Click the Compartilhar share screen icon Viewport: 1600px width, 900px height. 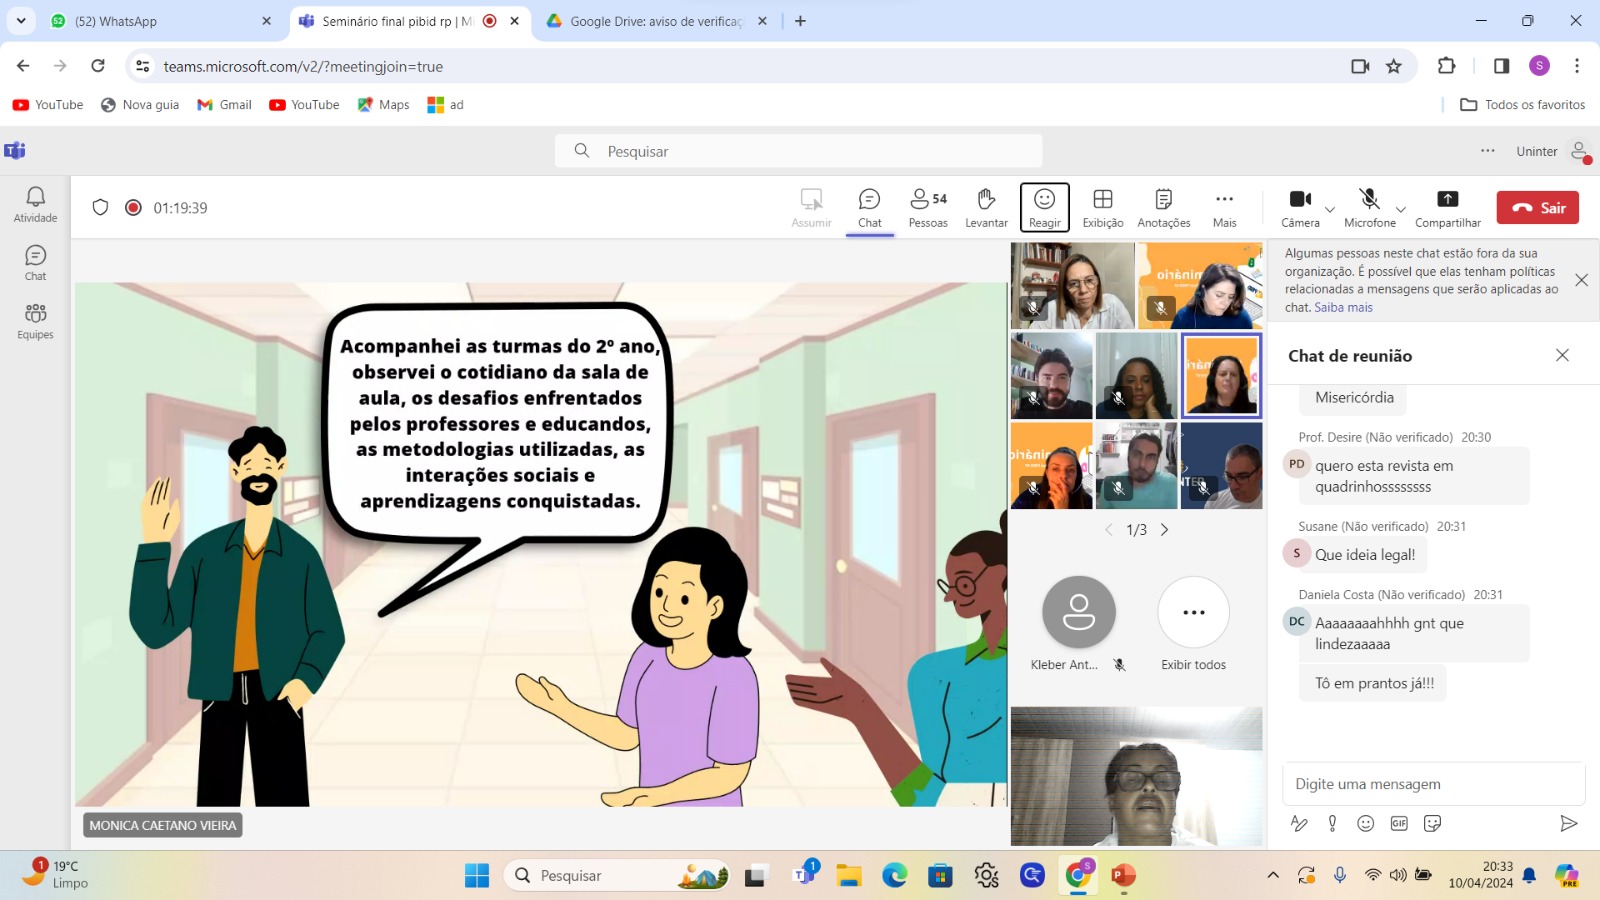1447,199
